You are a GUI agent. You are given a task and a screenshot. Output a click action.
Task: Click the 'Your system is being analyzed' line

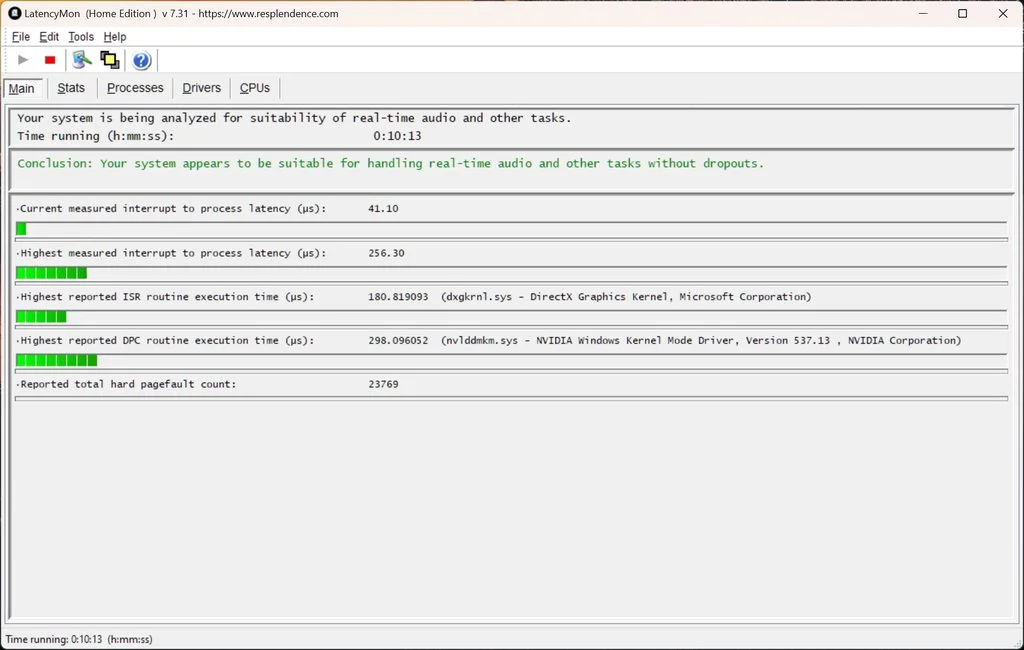294,118
